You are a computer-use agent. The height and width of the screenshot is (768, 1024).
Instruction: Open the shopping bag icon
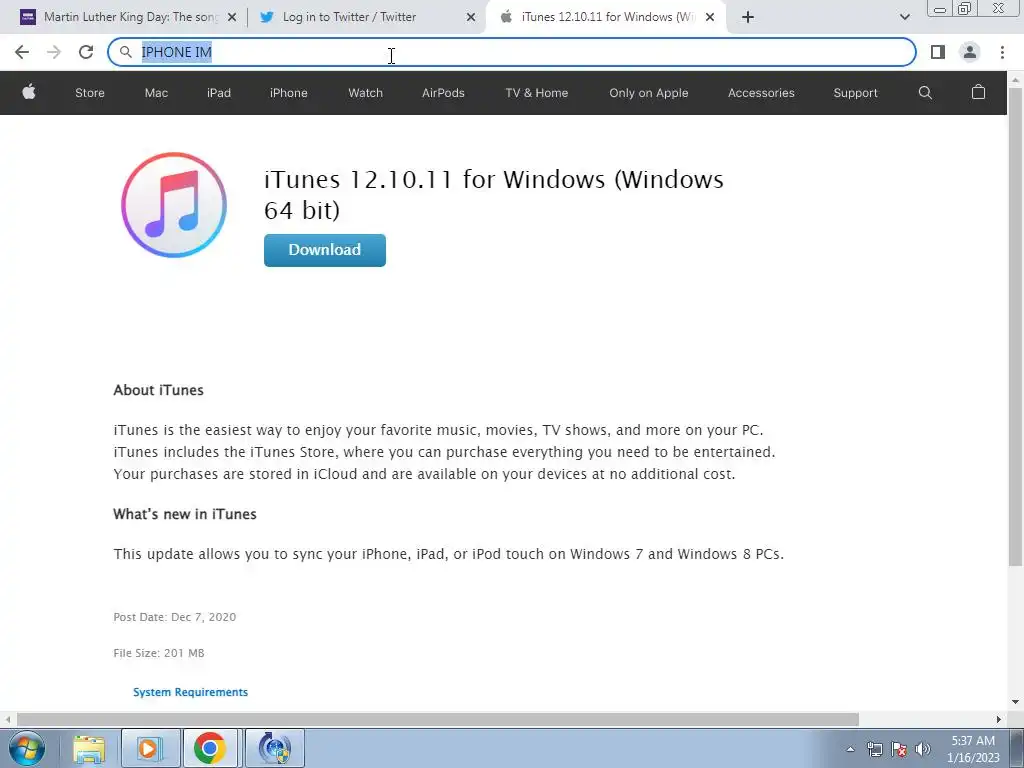978,92
